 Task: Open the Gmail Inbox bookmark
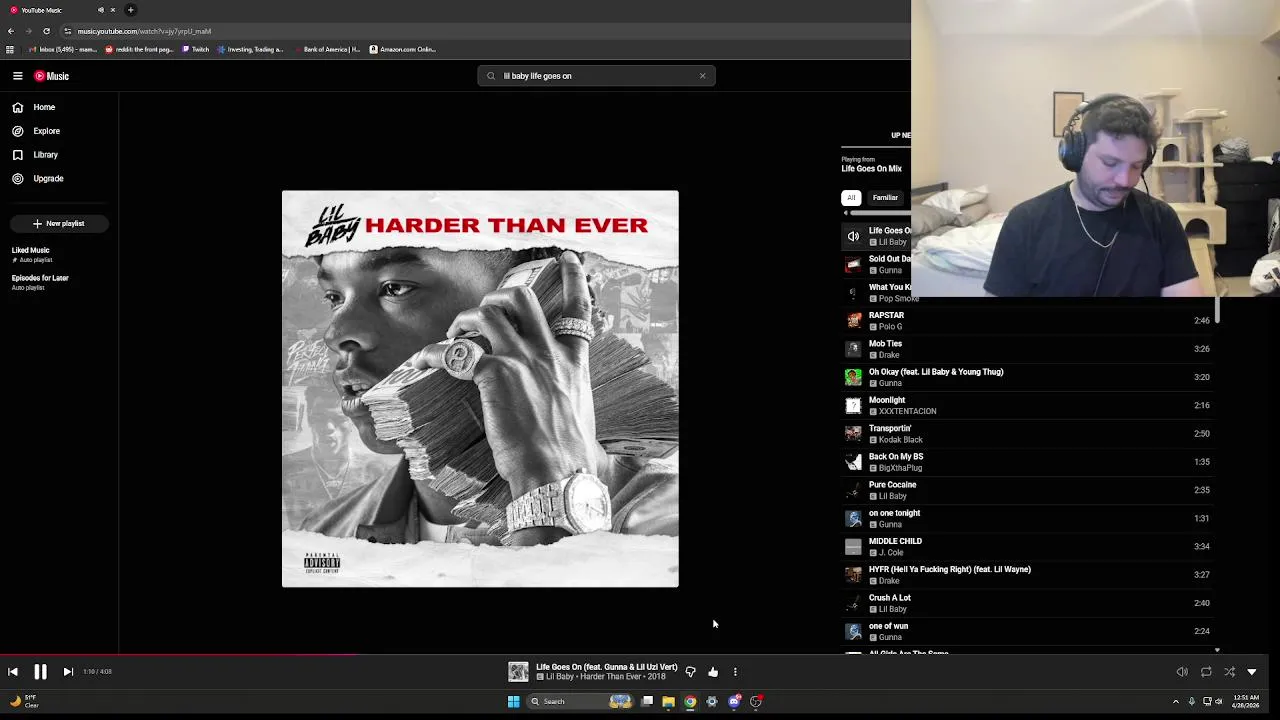click(62, 49)
